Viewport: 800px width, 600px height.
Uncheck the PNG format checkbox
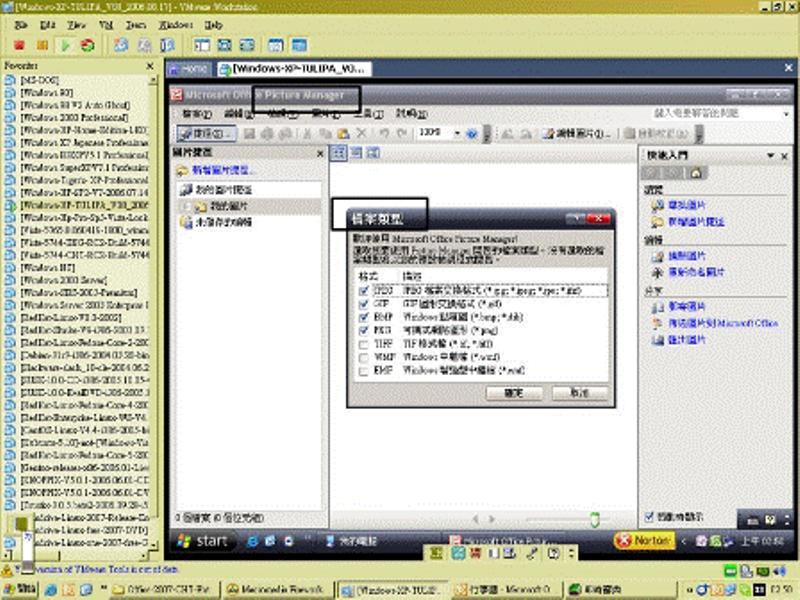[363, 331]
